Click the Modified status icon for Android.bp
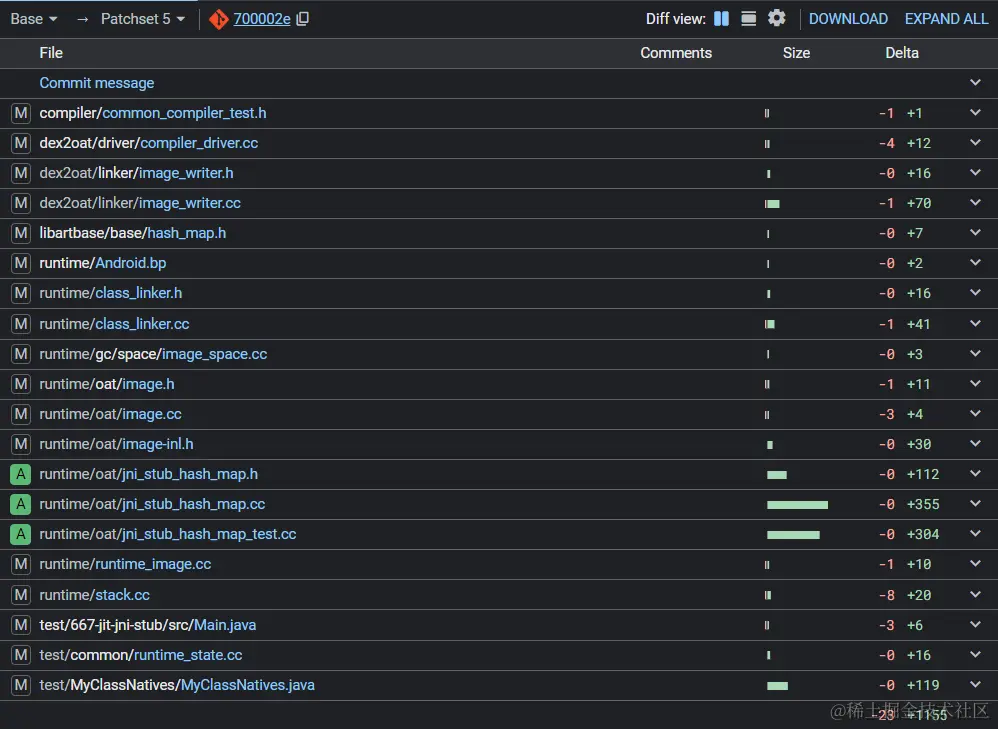 point(20,263)
